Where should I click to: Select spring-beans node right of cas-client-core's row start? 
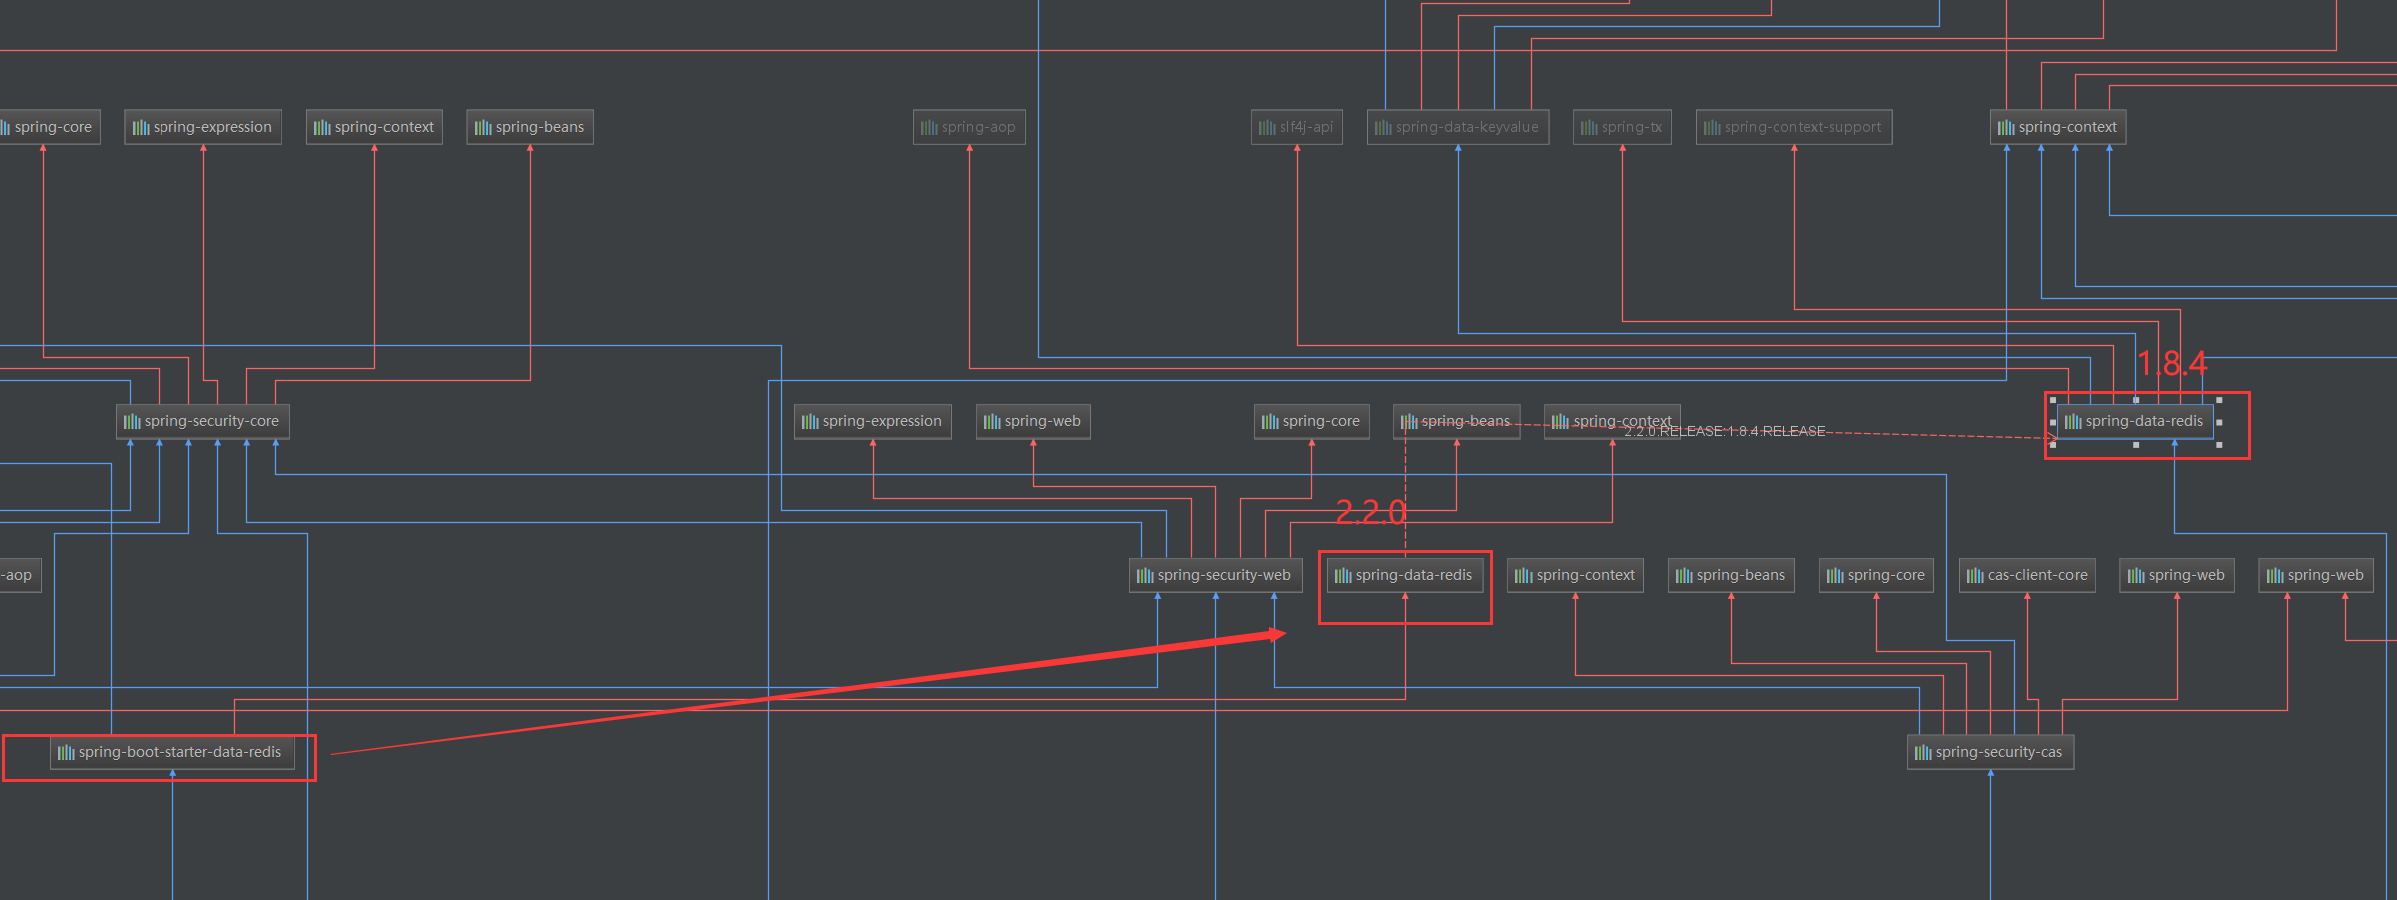pos(1731,576)
